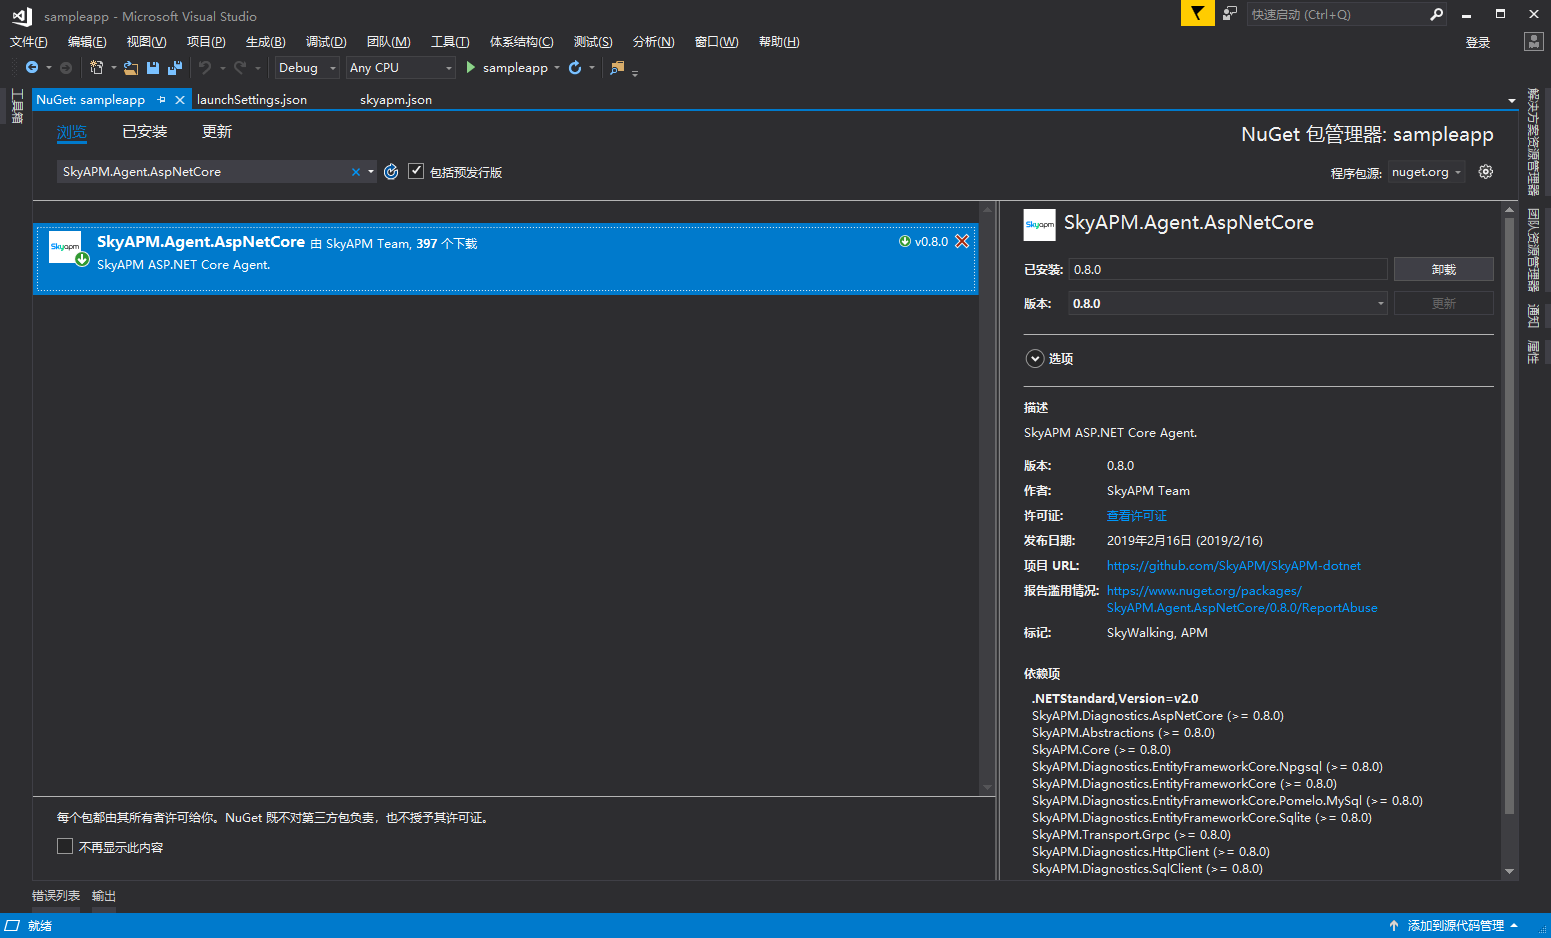1551x938 pixels.
Task: Open the document tabs overflow dropdown arrow
Action: tap(1512, 100)
